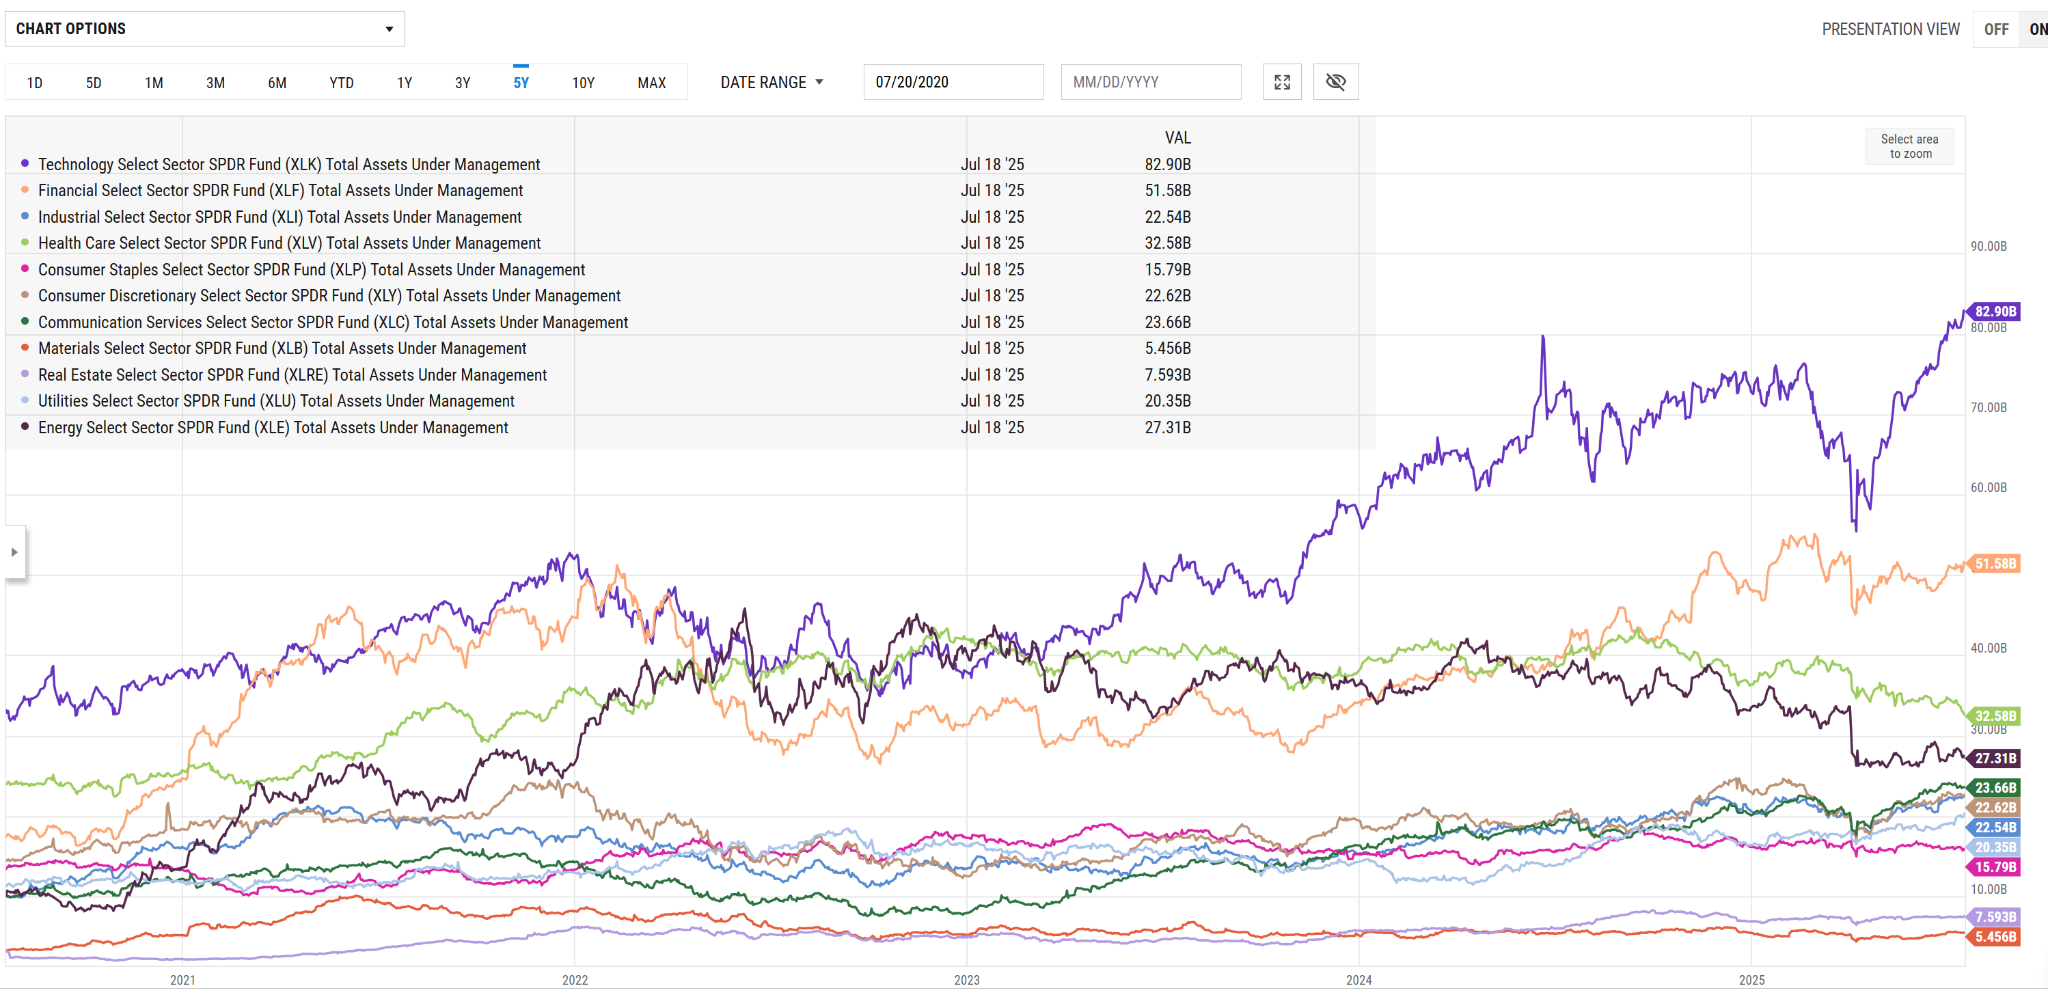Screen dimensions: 2048x989
Task: Select the 1M time range
Action: pyautogui.click(x=154, y=83)
